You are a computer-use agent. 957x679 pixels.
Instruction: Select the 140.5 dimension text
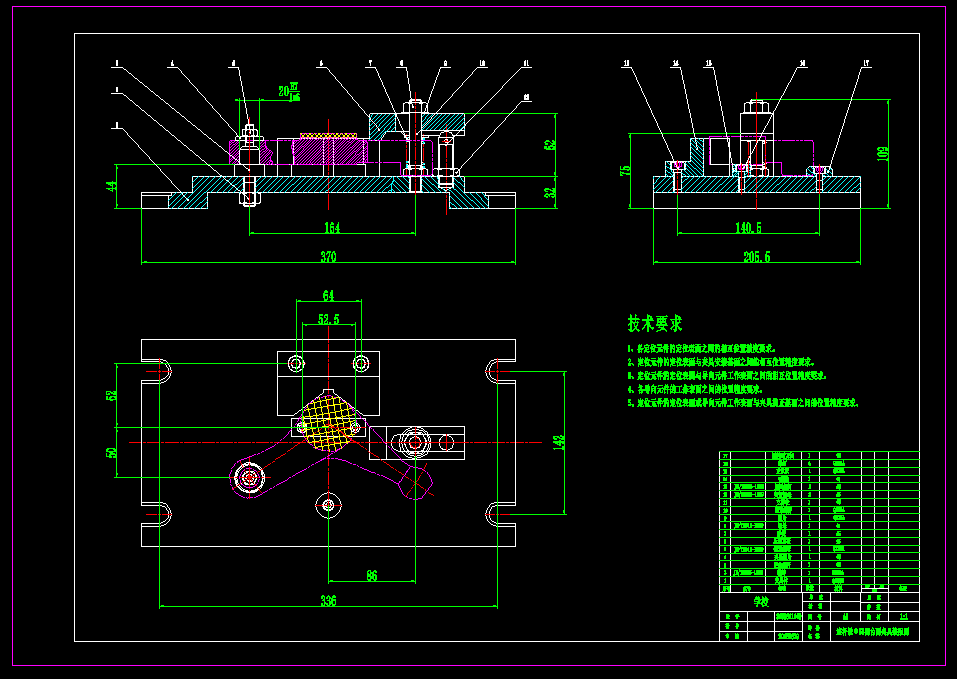(748, 228)
